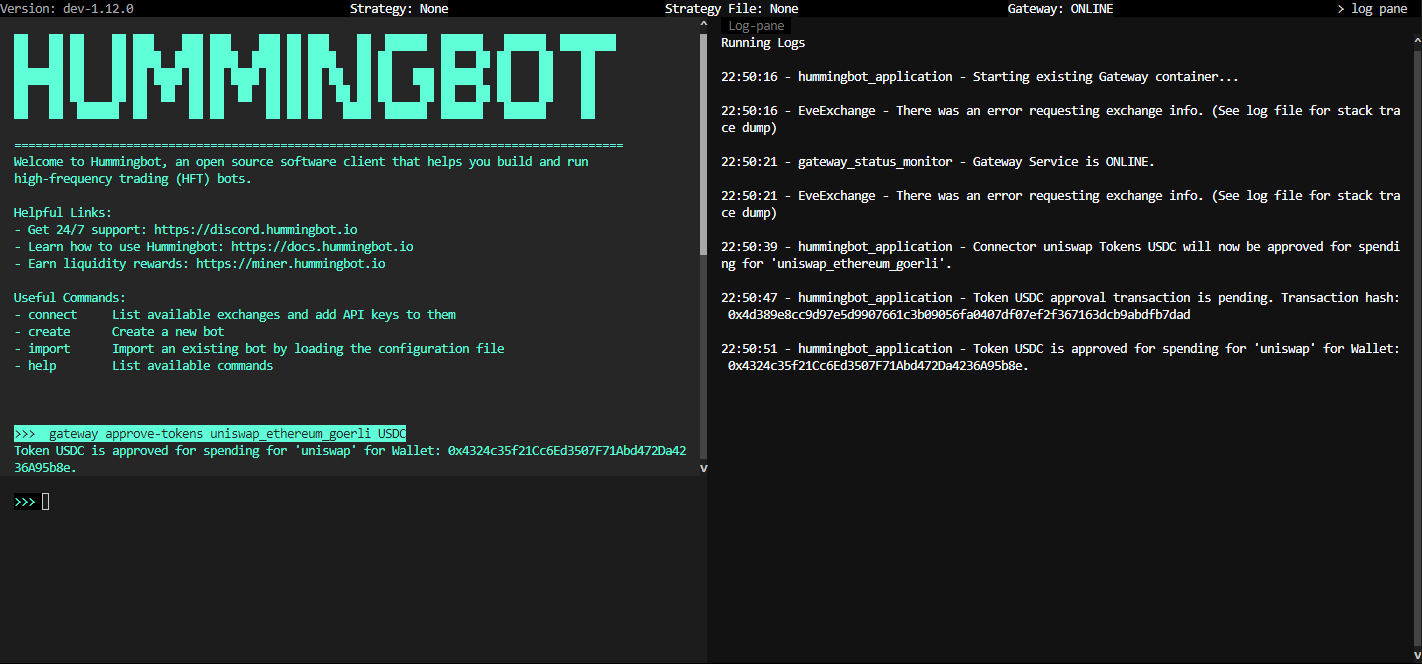Click the 22:50:16 EveExchange error log entry
The height and width of the screenshot is (664, 1422).
coord(1060,119)
